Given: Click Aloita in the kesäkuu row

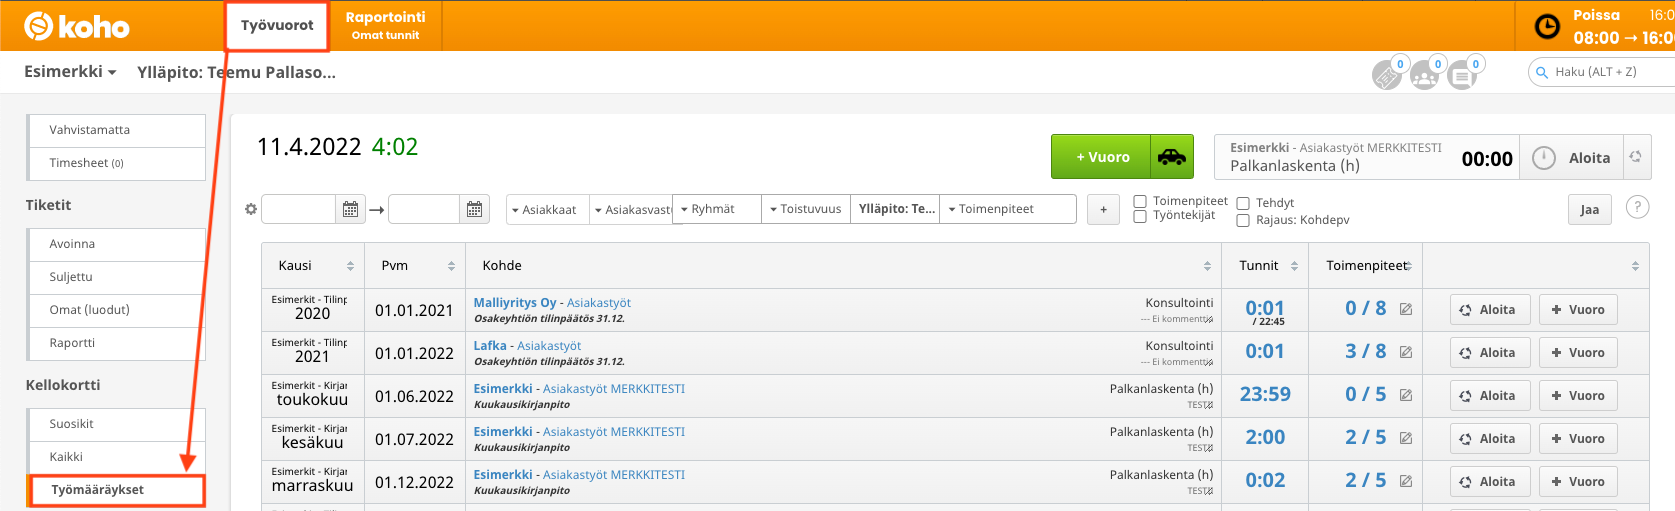Looking at the screenshot, I should (x=1488, y=439).
